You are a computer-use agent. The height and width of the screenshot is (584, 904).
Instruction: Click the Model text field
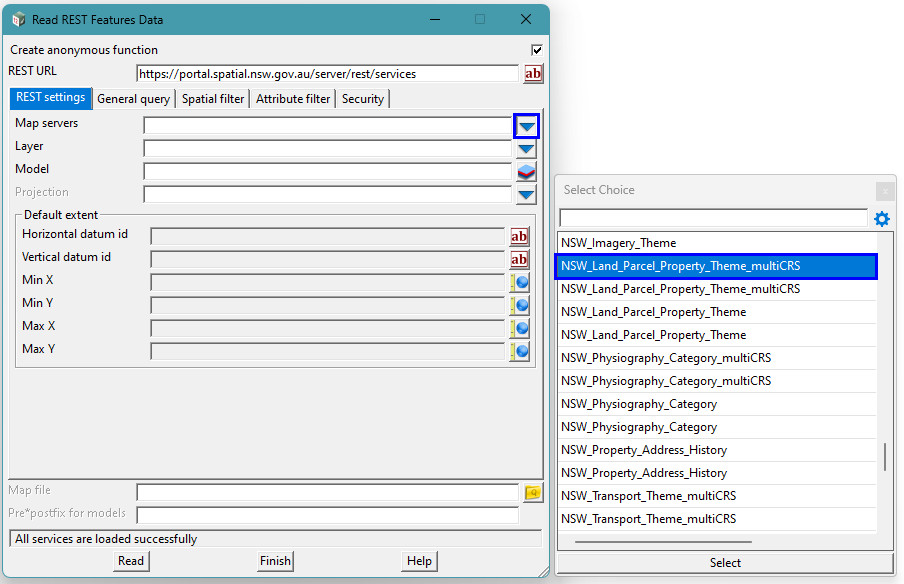point(327,172)
